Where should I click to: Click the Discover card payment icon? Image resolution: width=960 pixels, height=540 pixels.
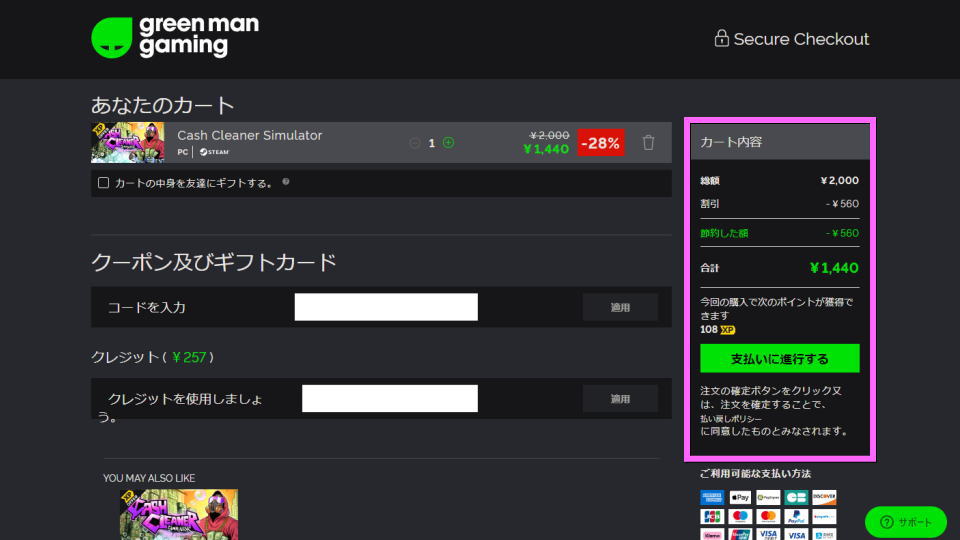[824, 497]
